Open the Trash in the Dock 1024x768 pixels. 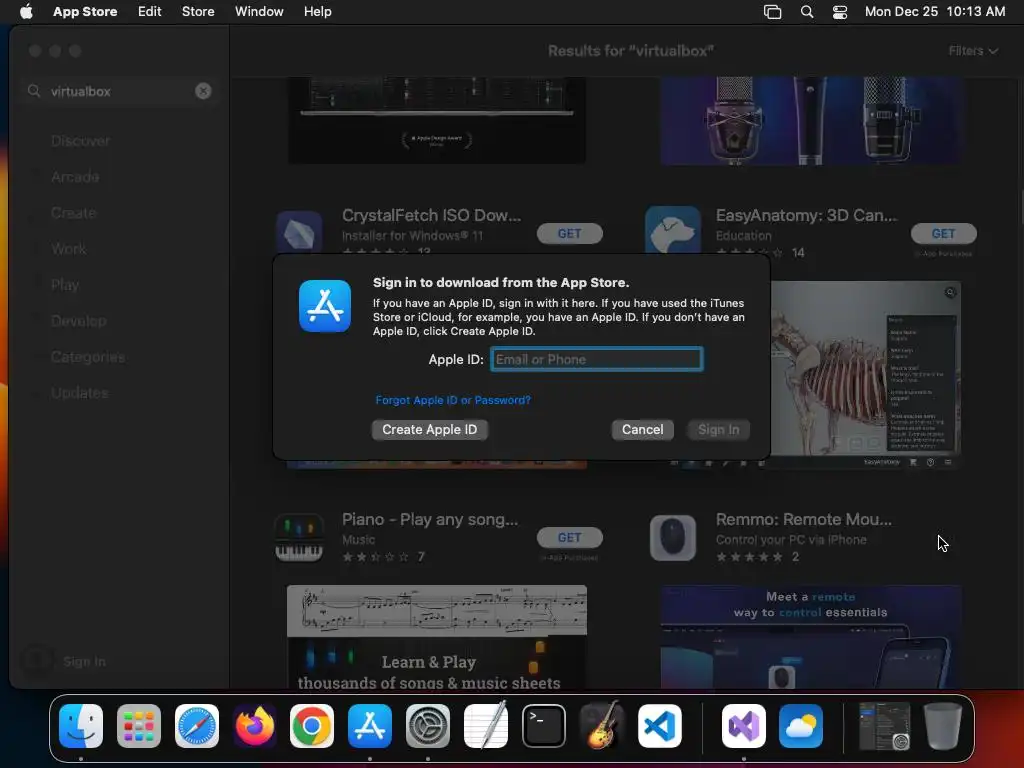[x=942, y=726]
